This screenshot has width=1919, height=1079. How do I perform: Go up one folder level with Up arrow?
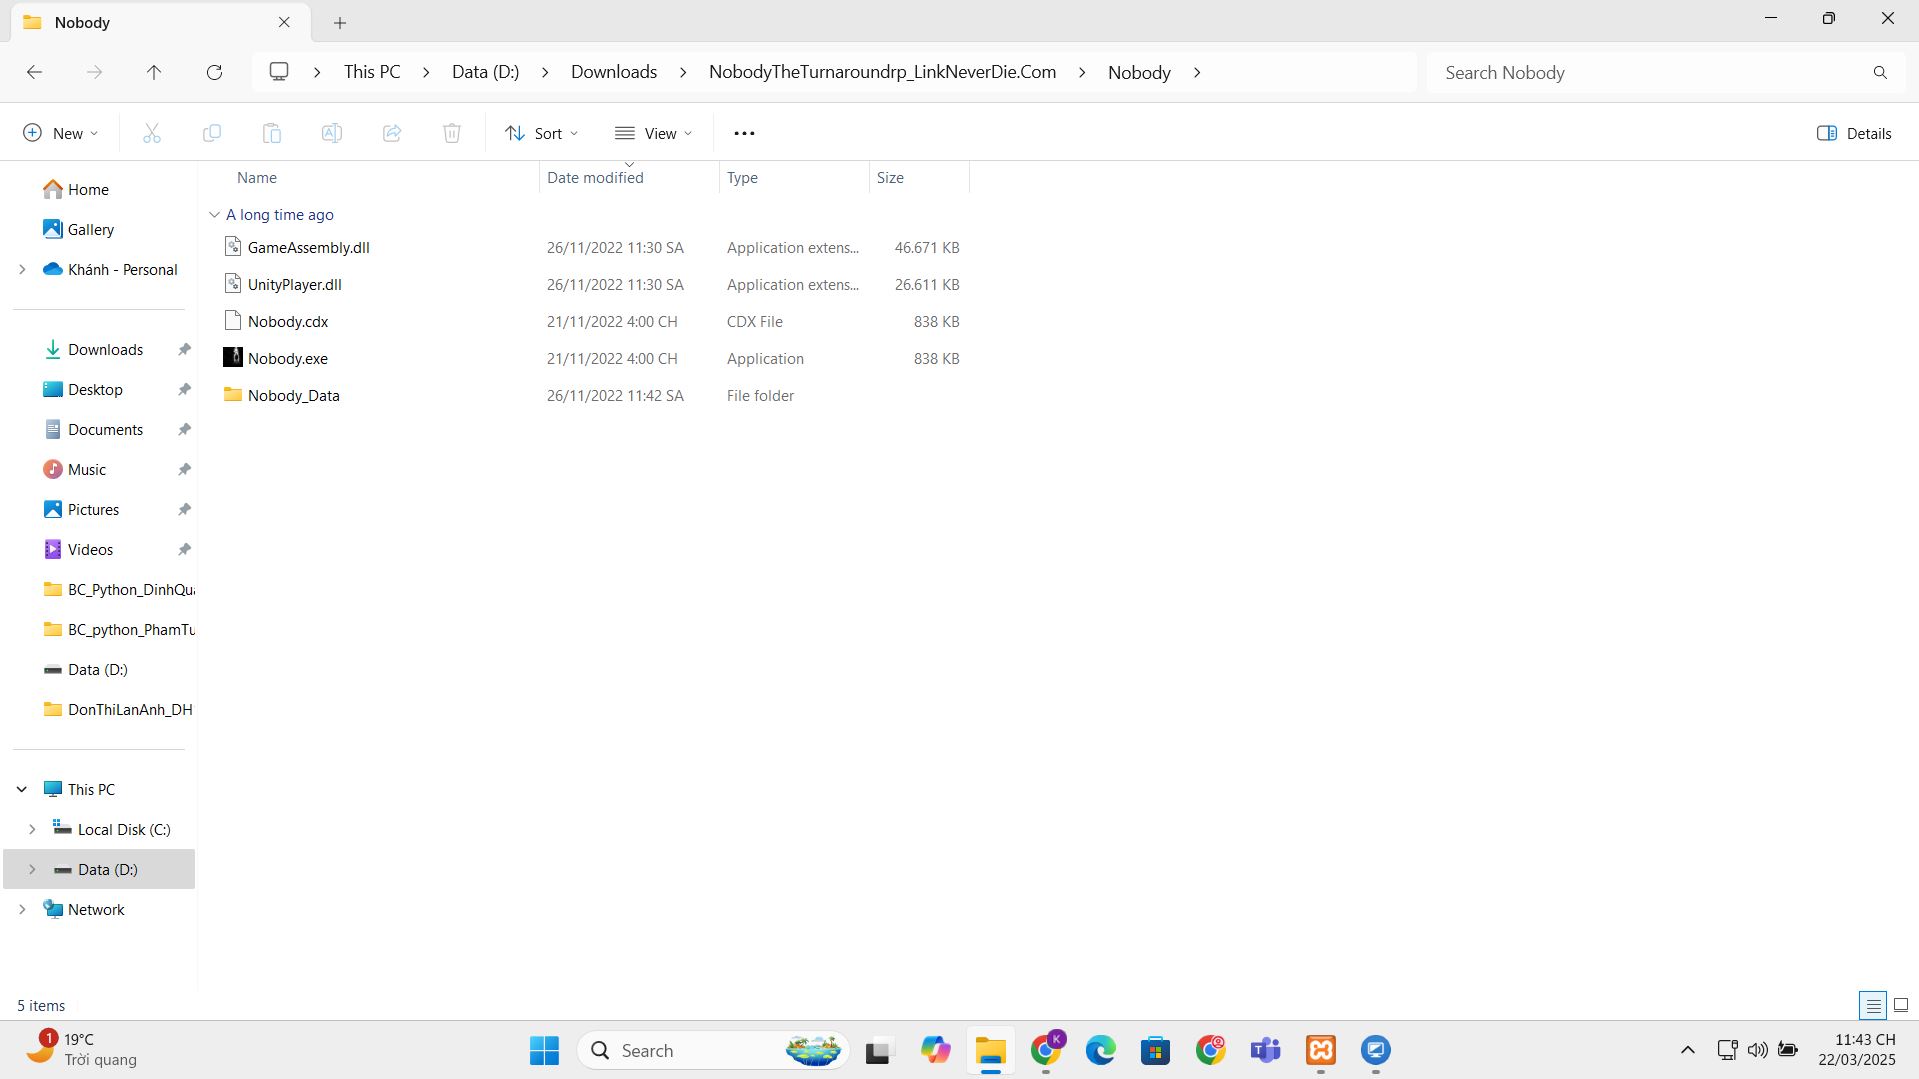pos(154,72)
